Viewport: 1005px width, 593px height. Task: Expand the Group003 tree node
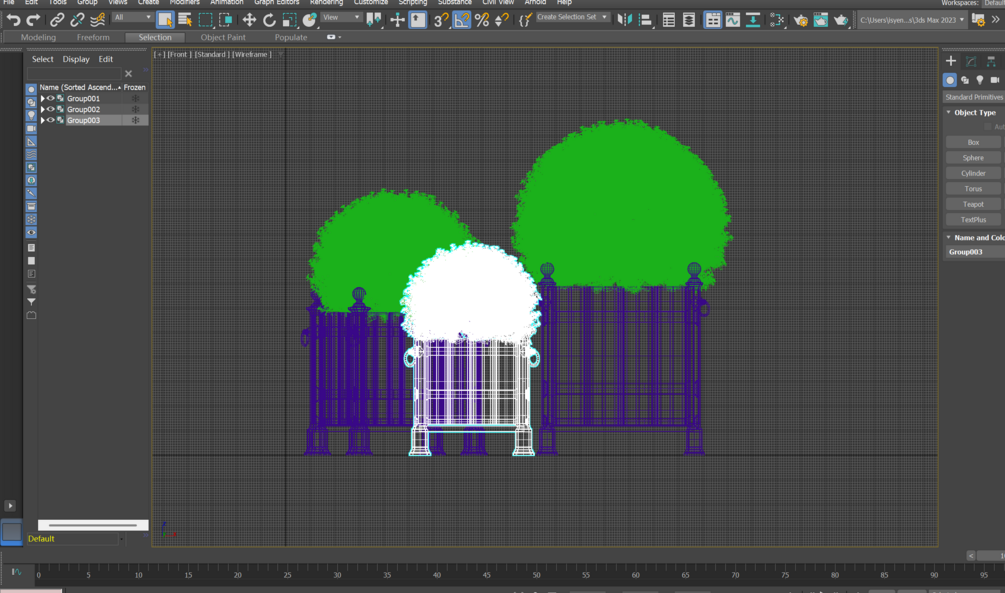pyautogui.click(x=42, y=121)
